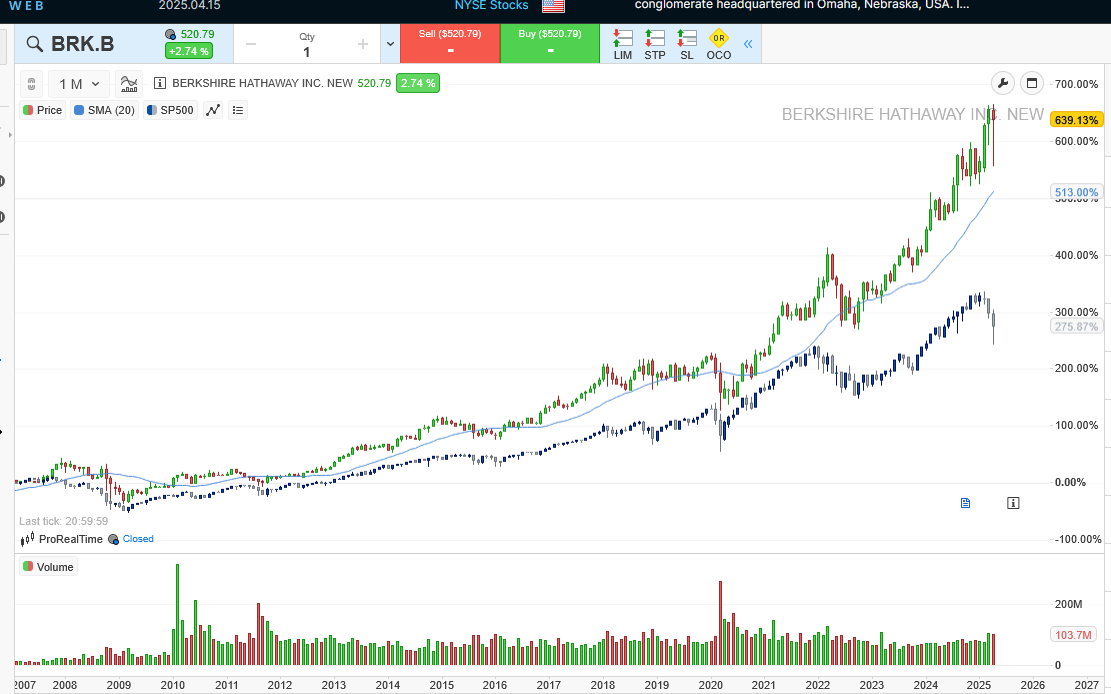The image size is (1111, 694).
Task: Click the 2020 year label on time axis
Action: tap(711, 685)
